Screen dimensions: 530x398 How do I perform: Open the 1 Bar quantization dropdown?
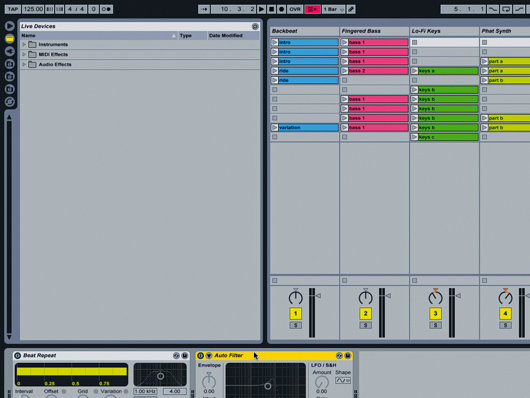point(333,9)
